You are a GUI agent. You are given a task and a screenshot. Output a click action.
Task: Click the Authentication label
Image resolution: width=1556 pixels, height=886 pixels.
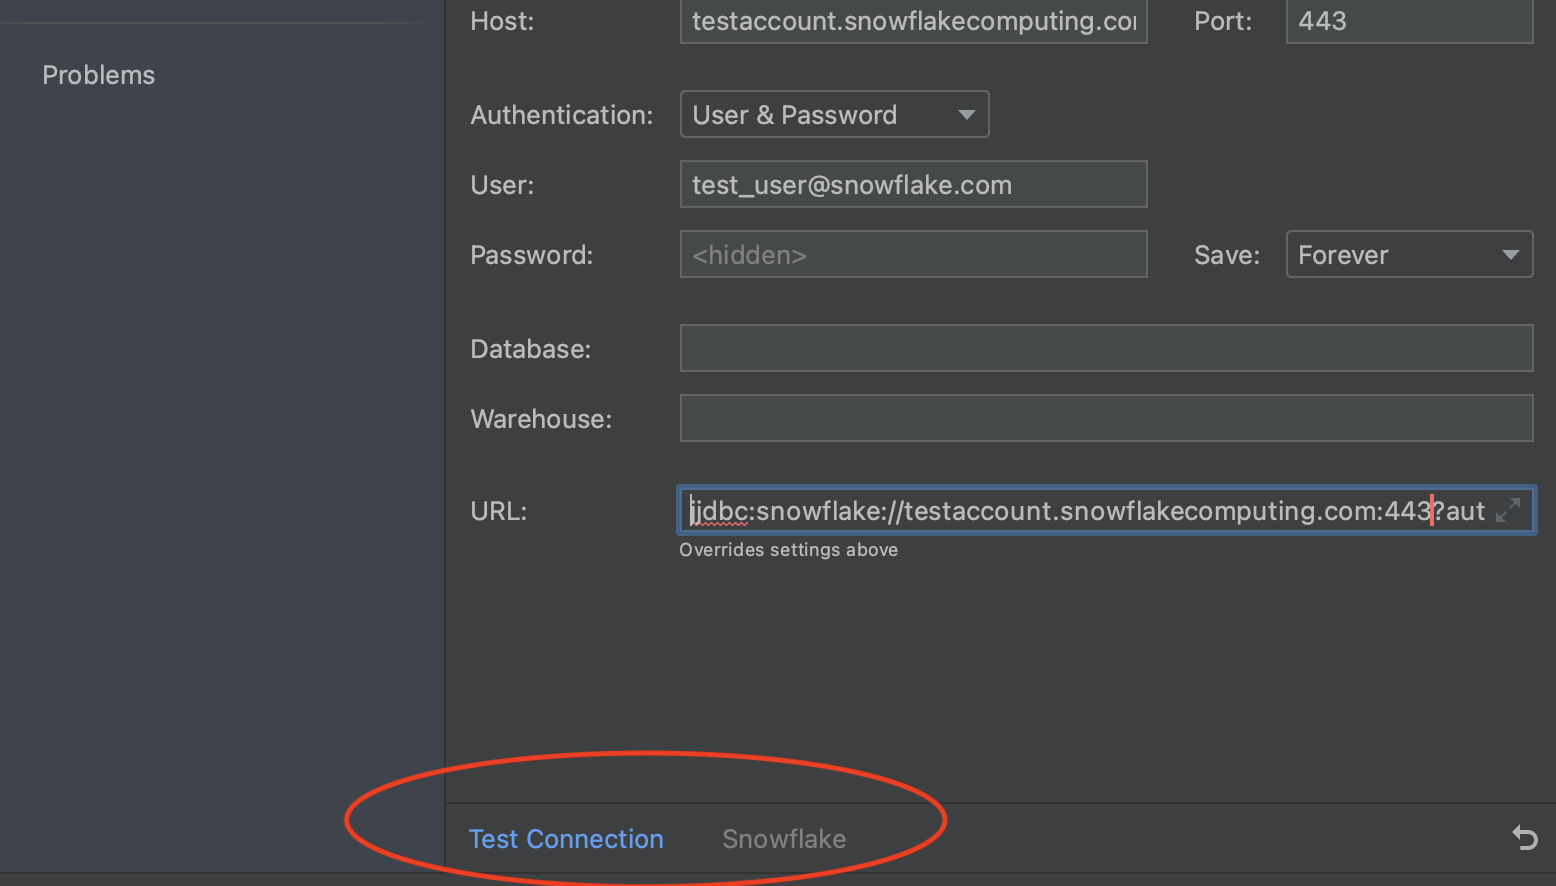562,115
